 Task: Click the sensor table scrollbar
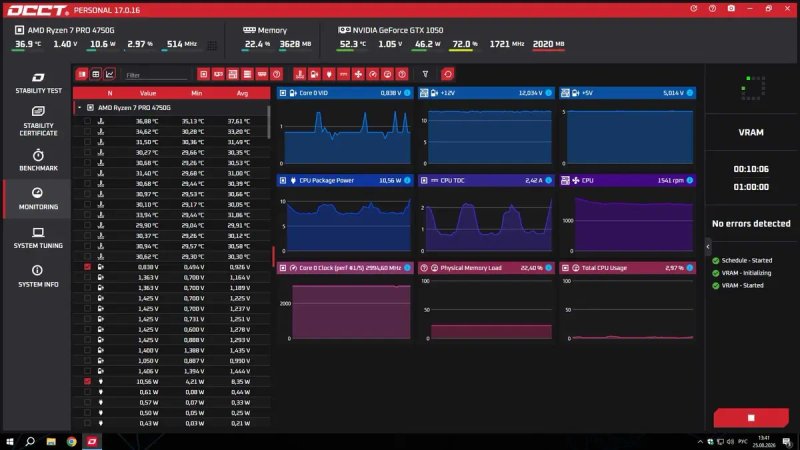click(268, 122)
